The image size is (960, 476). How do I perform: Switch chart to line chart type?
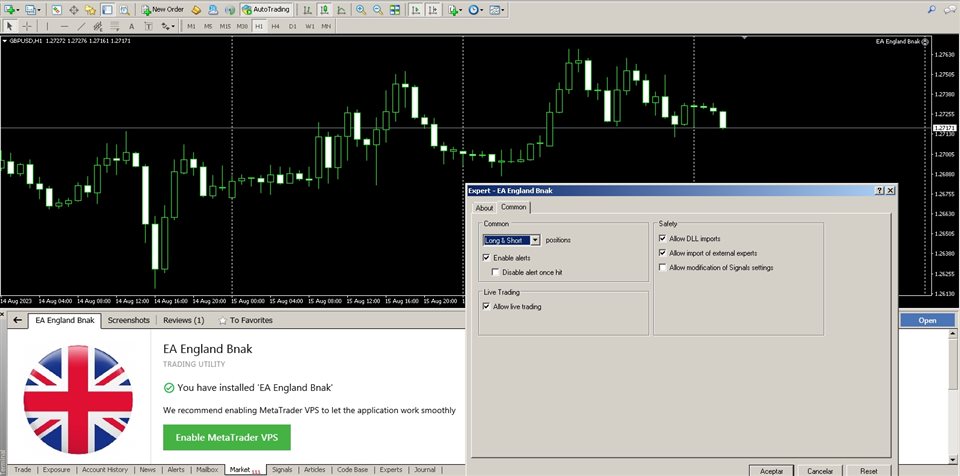(340, 10)
